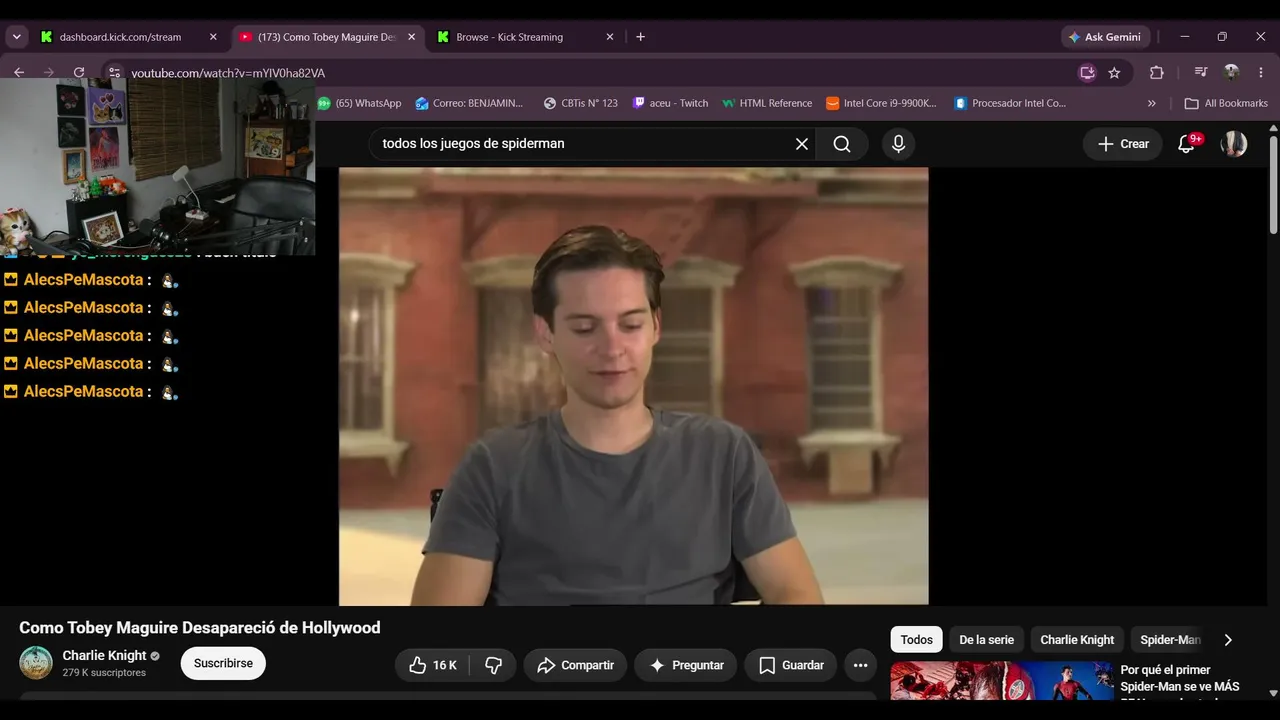Go back to the previous page
Screen dimensions: 1280x720
tap(19, 73)
